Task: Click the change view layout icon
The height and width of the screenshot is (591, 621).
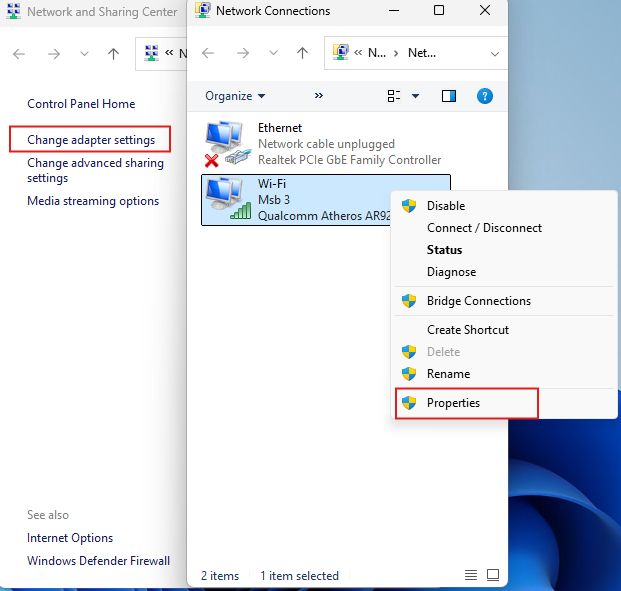Action: click(394, 96)
